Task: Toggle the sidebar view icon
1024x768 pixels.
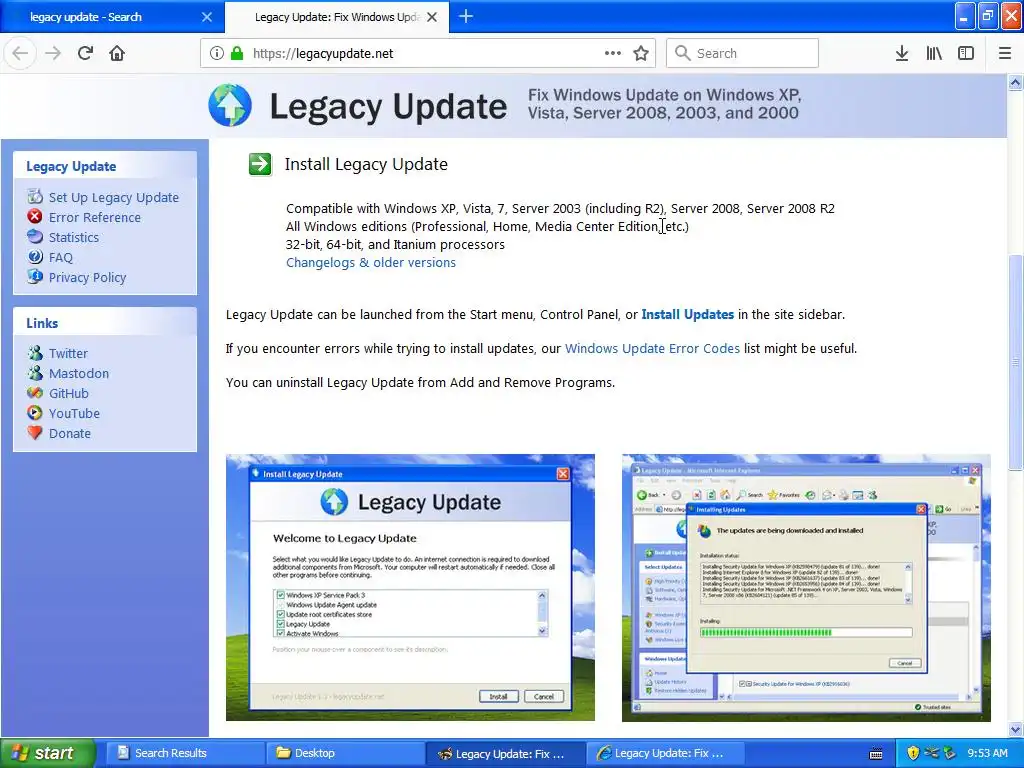Action: pos(966,53)
